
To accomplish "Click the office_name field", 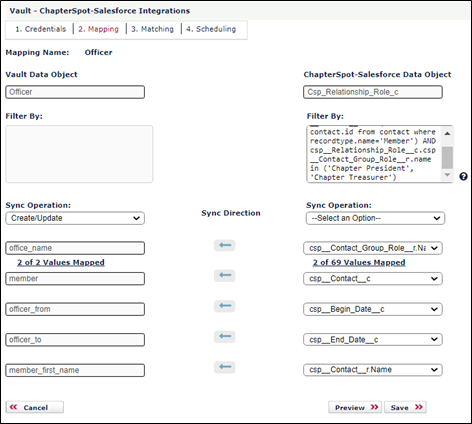I will click(x=75, y=248).
